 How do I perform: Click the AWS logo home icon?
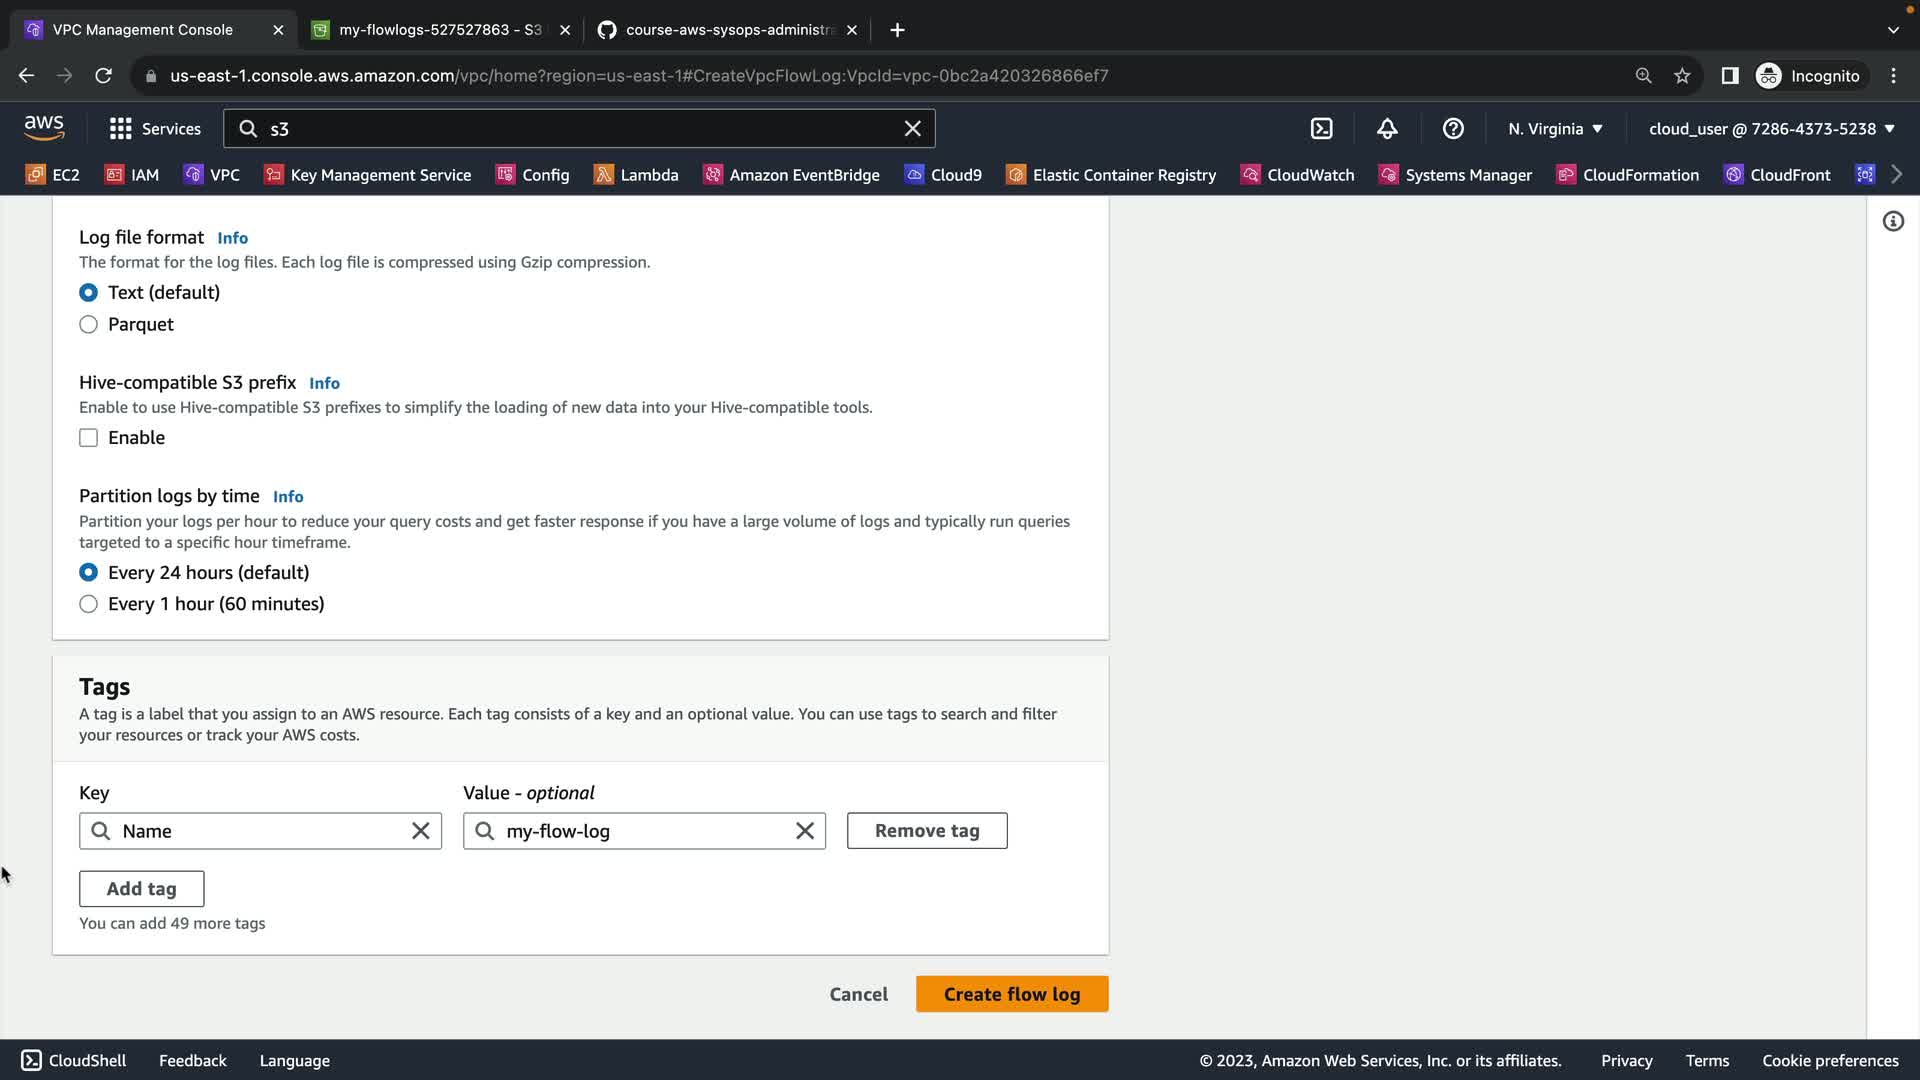click(44, 128)
